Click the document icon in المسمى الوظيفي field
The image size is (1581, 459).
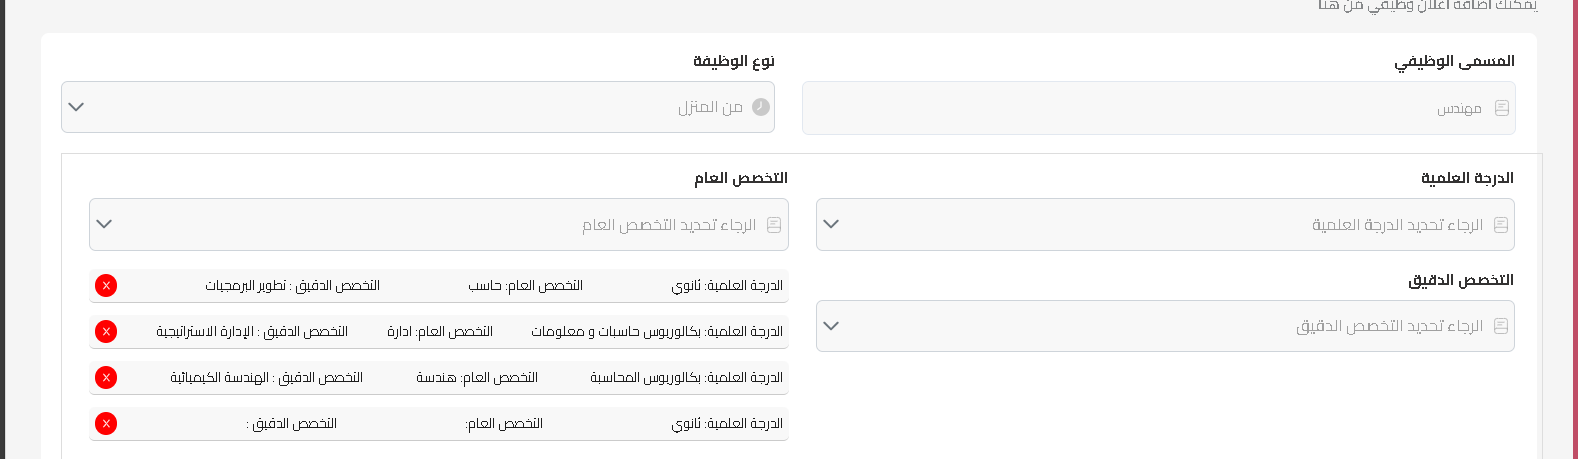pos(1502,108)
